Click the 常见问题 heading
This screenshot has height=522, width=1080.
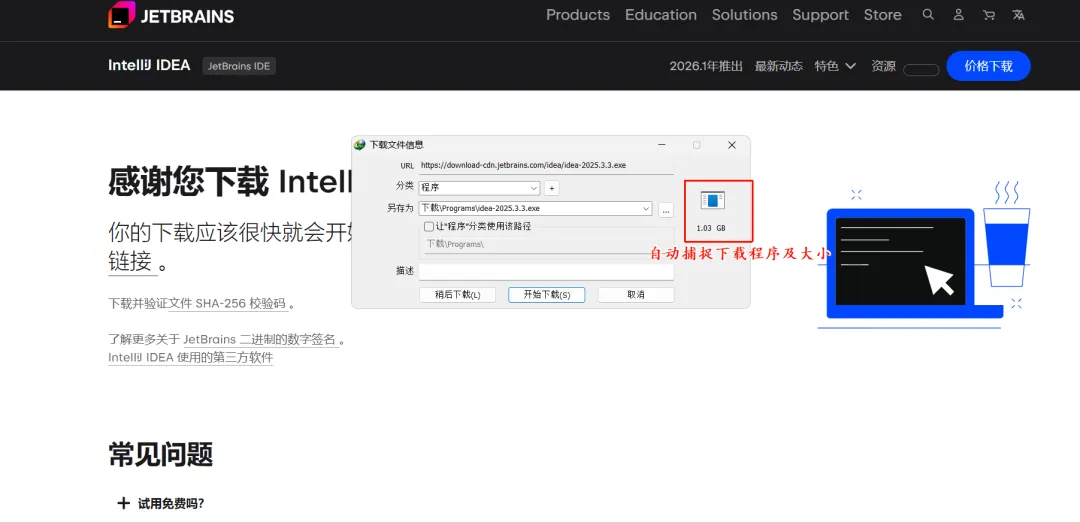pyautogui.click(x=160, y=455)
